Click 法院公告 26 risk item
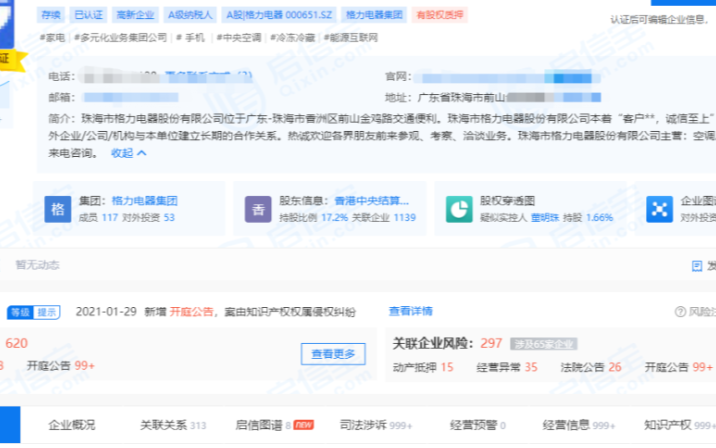 point(591,367)
